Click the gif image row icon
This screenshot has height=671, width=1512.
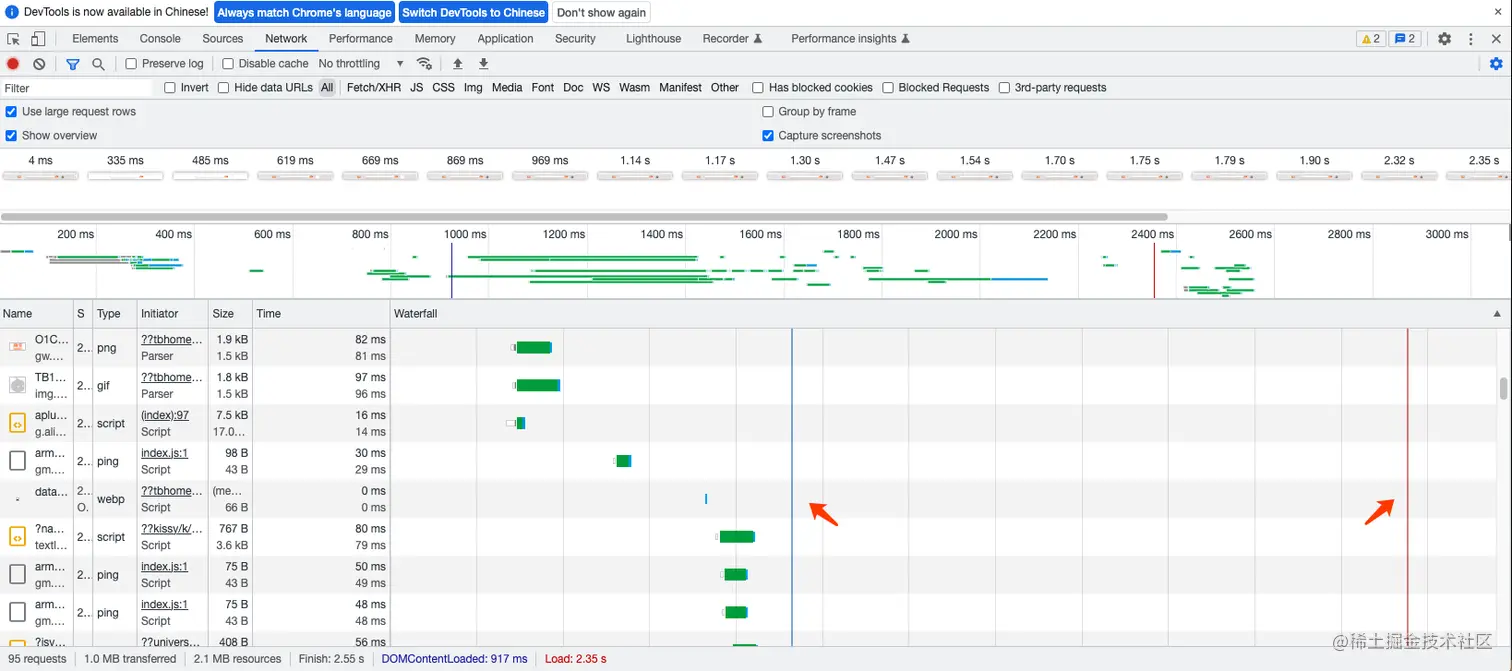[x=17, y=385]
